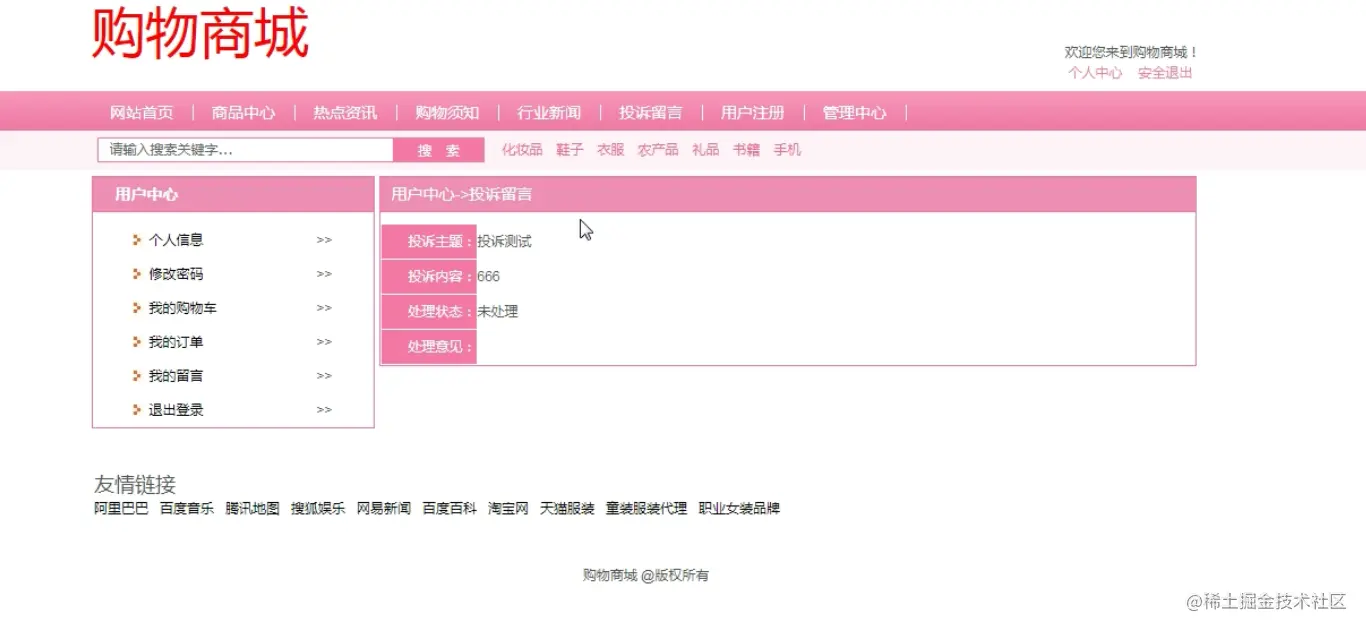Open the 衣服 category link
This screenshot has width=1366, height=631.
pyautogui.click(x=611, y=150)
